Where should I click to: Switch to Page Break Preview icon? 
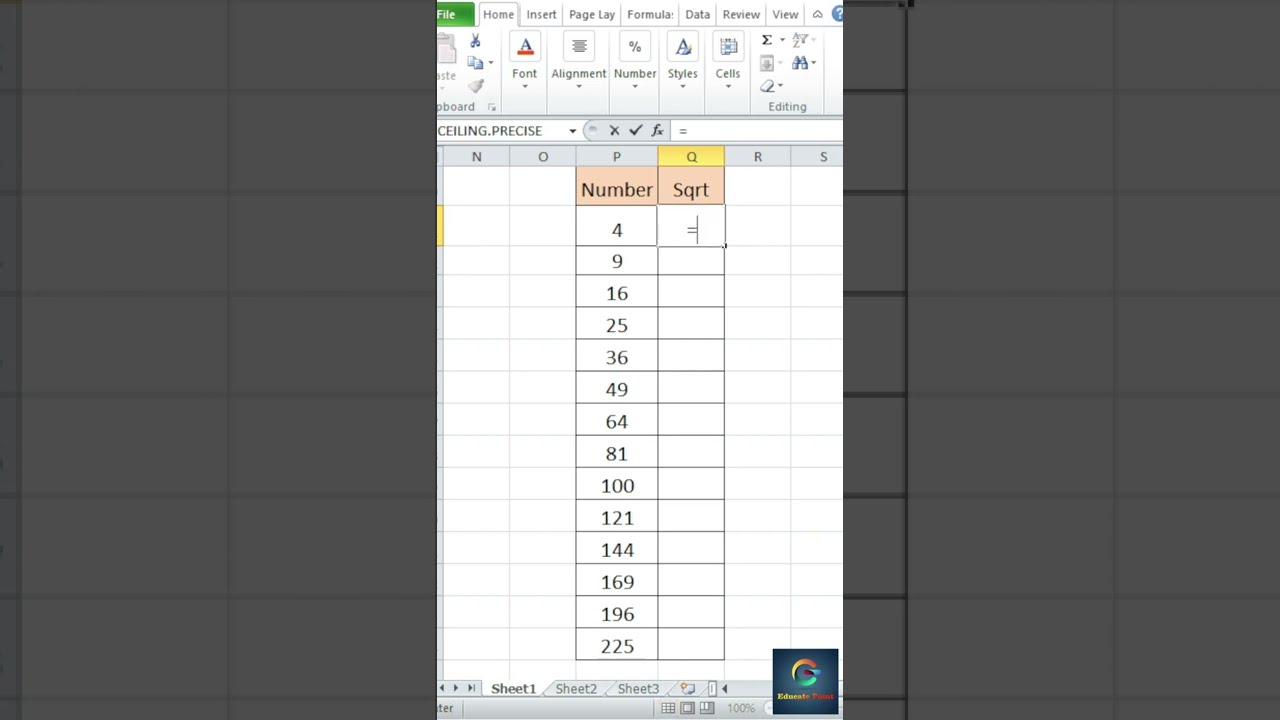(x=706, y=708)
